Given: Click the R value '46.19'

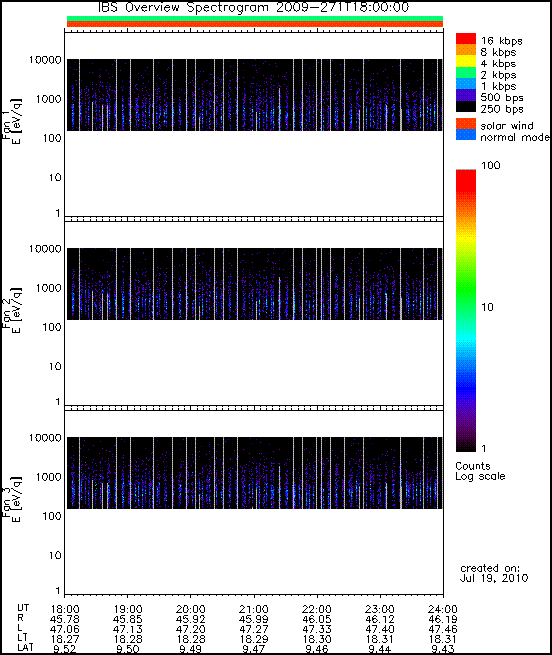Looking at the screenshot, I should (x=443, y=619).
